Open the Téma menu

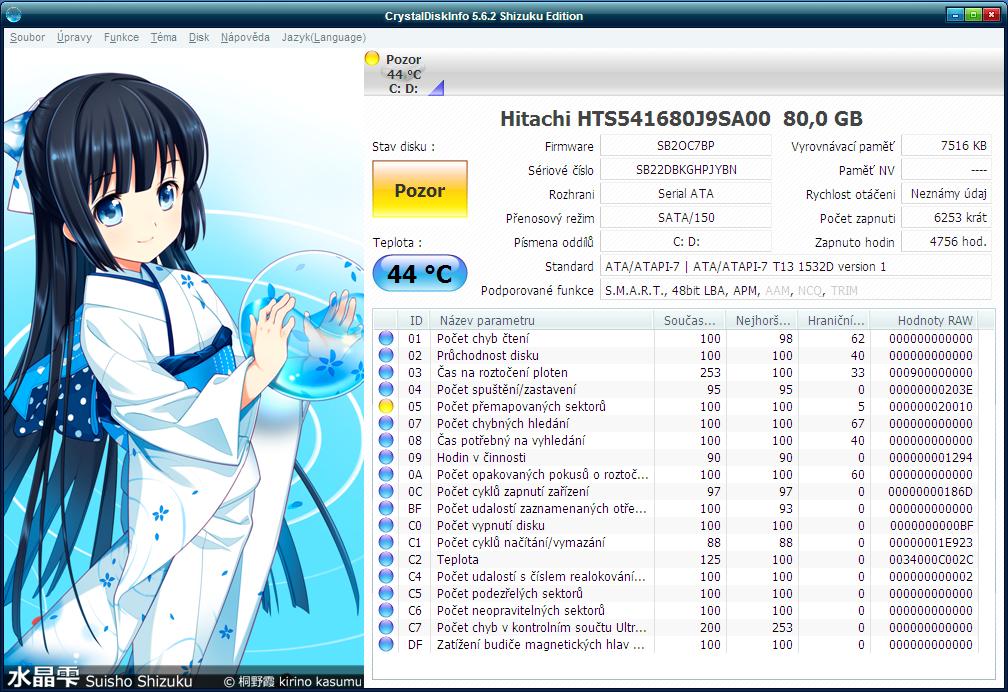pyautogui.click(x=163, y=37)
